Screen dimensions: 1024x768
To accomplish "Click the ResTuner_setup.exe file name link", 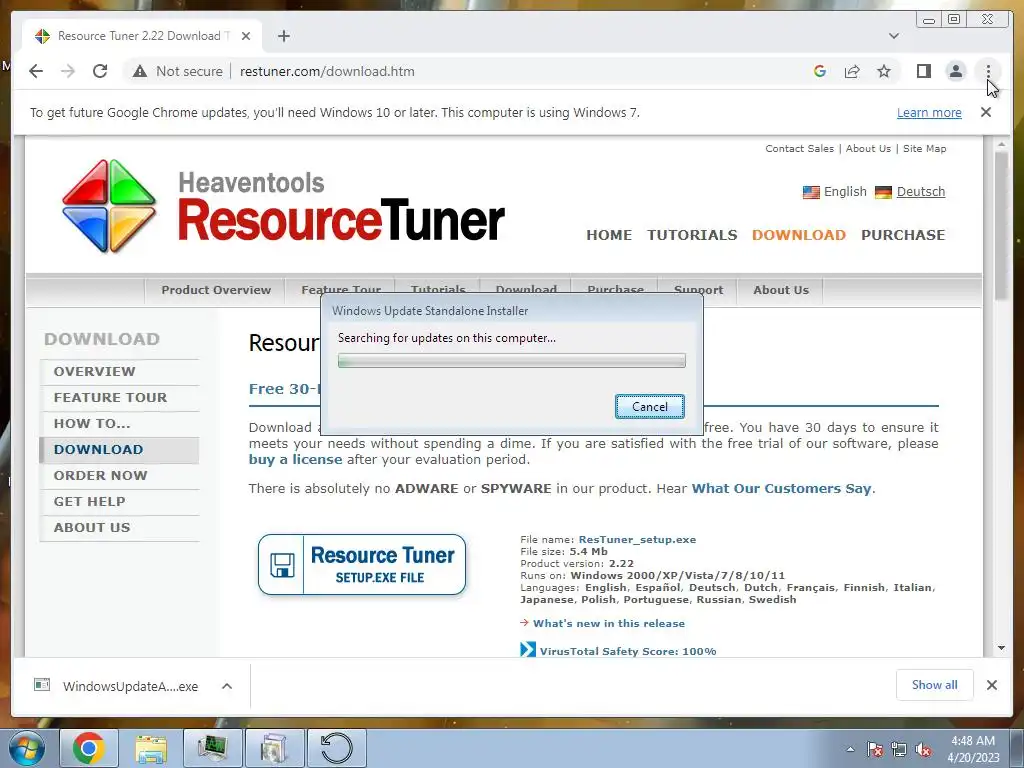I will [637, 539].
